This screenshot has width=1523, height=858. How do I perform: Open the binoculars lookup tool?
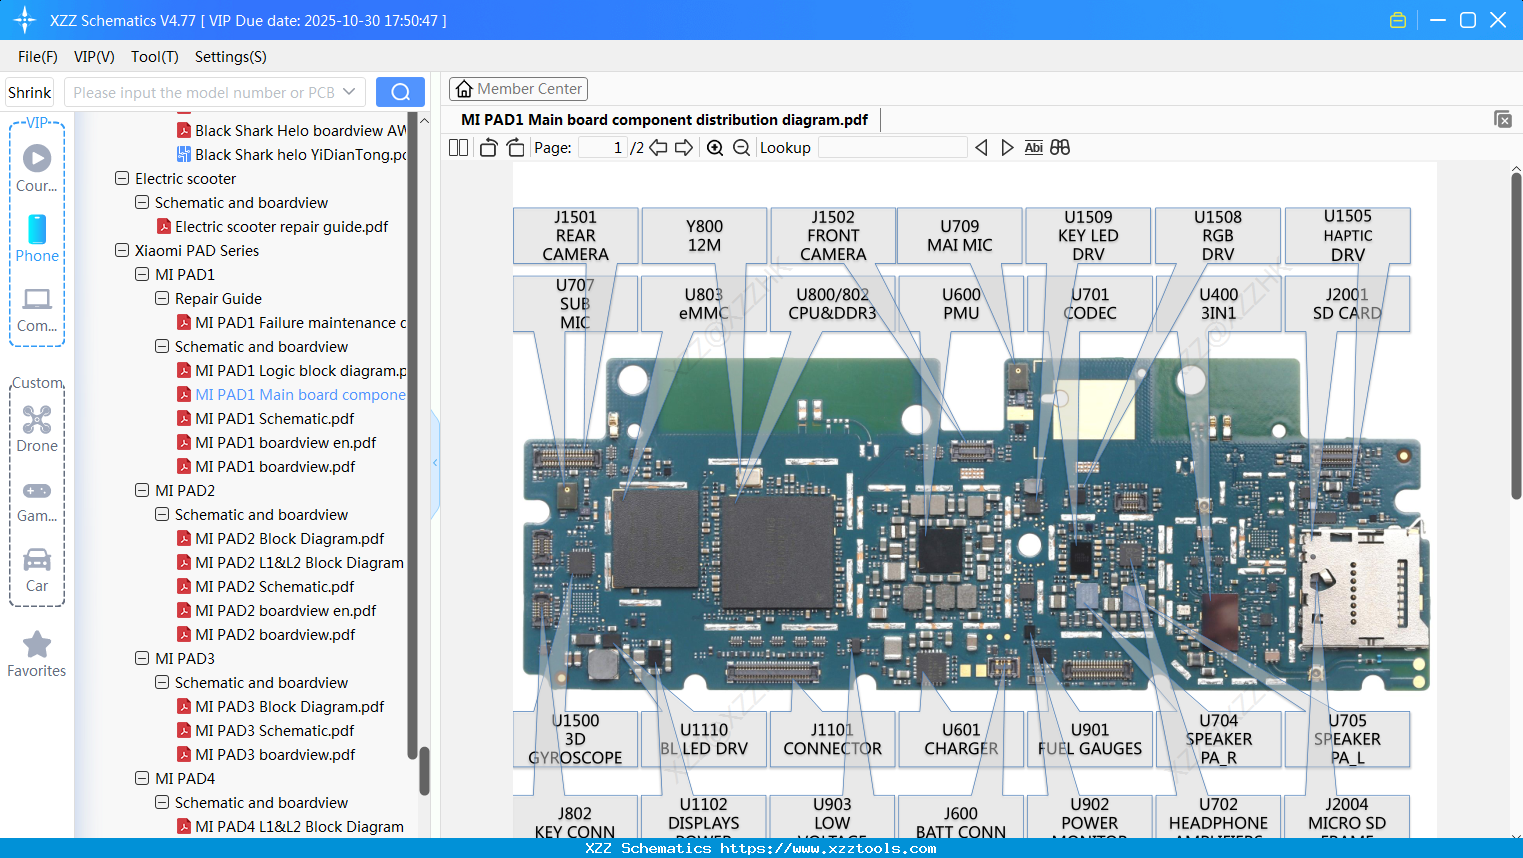1060,147
